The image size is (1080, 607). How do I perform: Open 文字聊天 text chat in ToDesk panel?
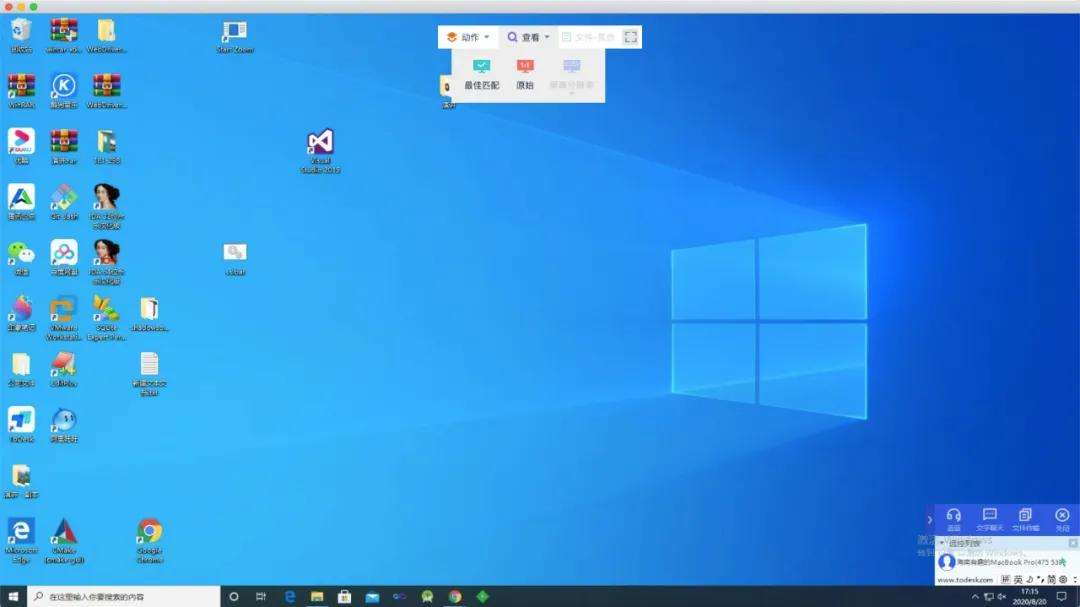tap(990, 519)
